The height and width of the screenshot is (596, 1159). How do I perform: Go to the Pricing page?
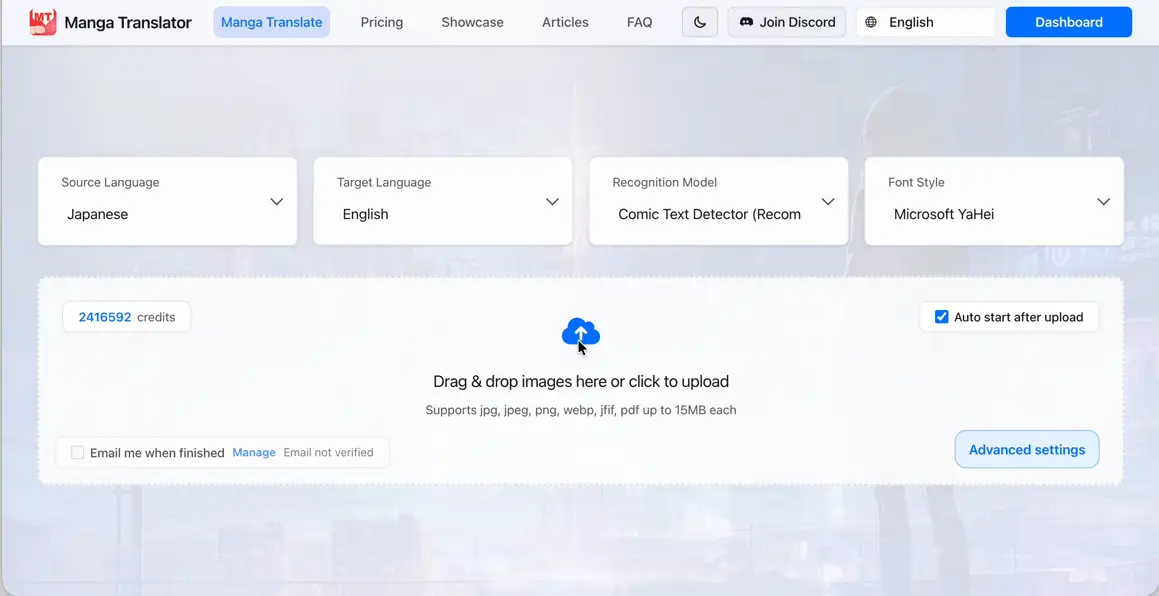[381, 22]
